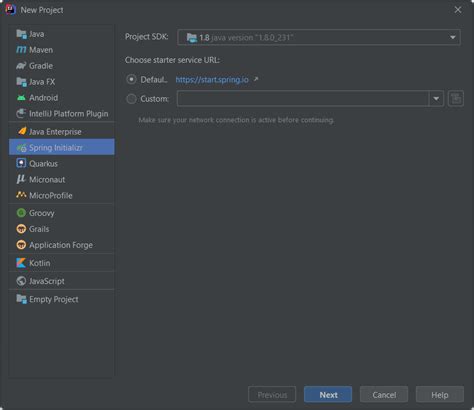Click the Micronaut mu icon
474x410 pixels.
21,179
